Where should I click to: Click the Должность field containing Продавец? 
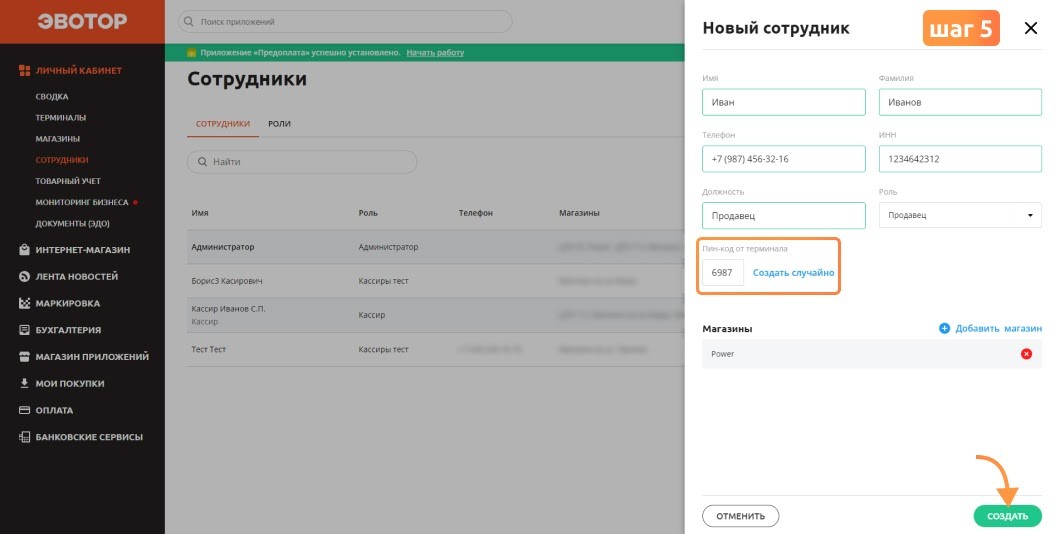point(784,216)
